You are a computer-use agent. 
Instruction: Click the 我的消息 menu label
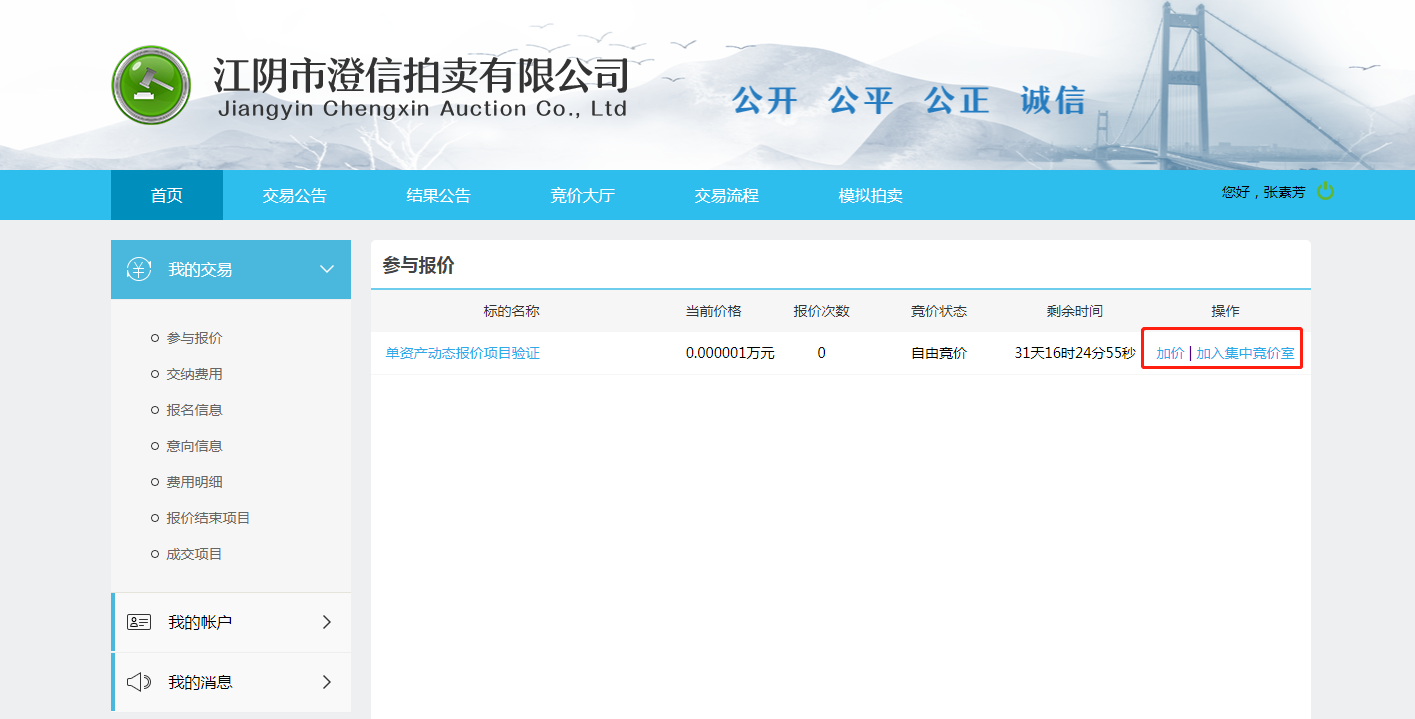pyautogui.click(x=200, y=682)
